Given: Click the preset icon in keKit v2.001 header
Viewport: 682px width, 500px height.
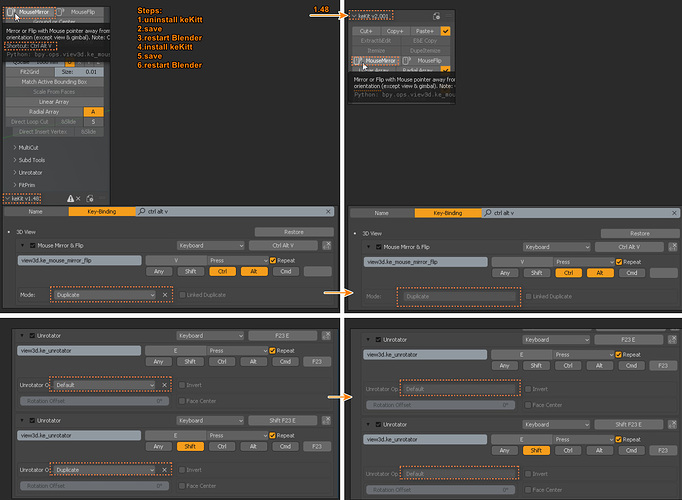Looking at the screenshot, I should tap(436, 16).
